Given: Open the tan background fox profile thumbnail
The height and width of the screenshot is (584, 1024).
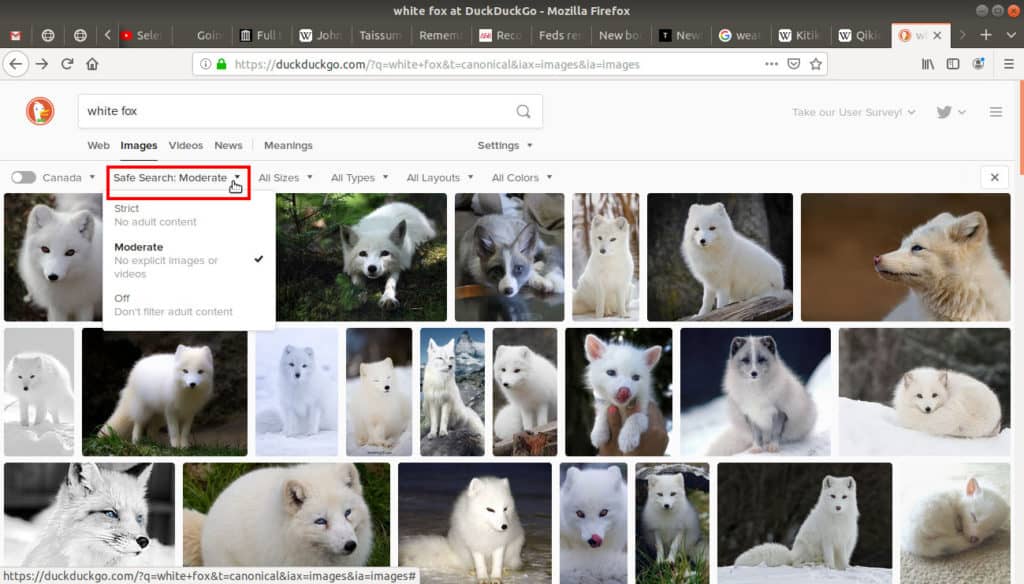Looking at the screenshot, I should 905,257.
